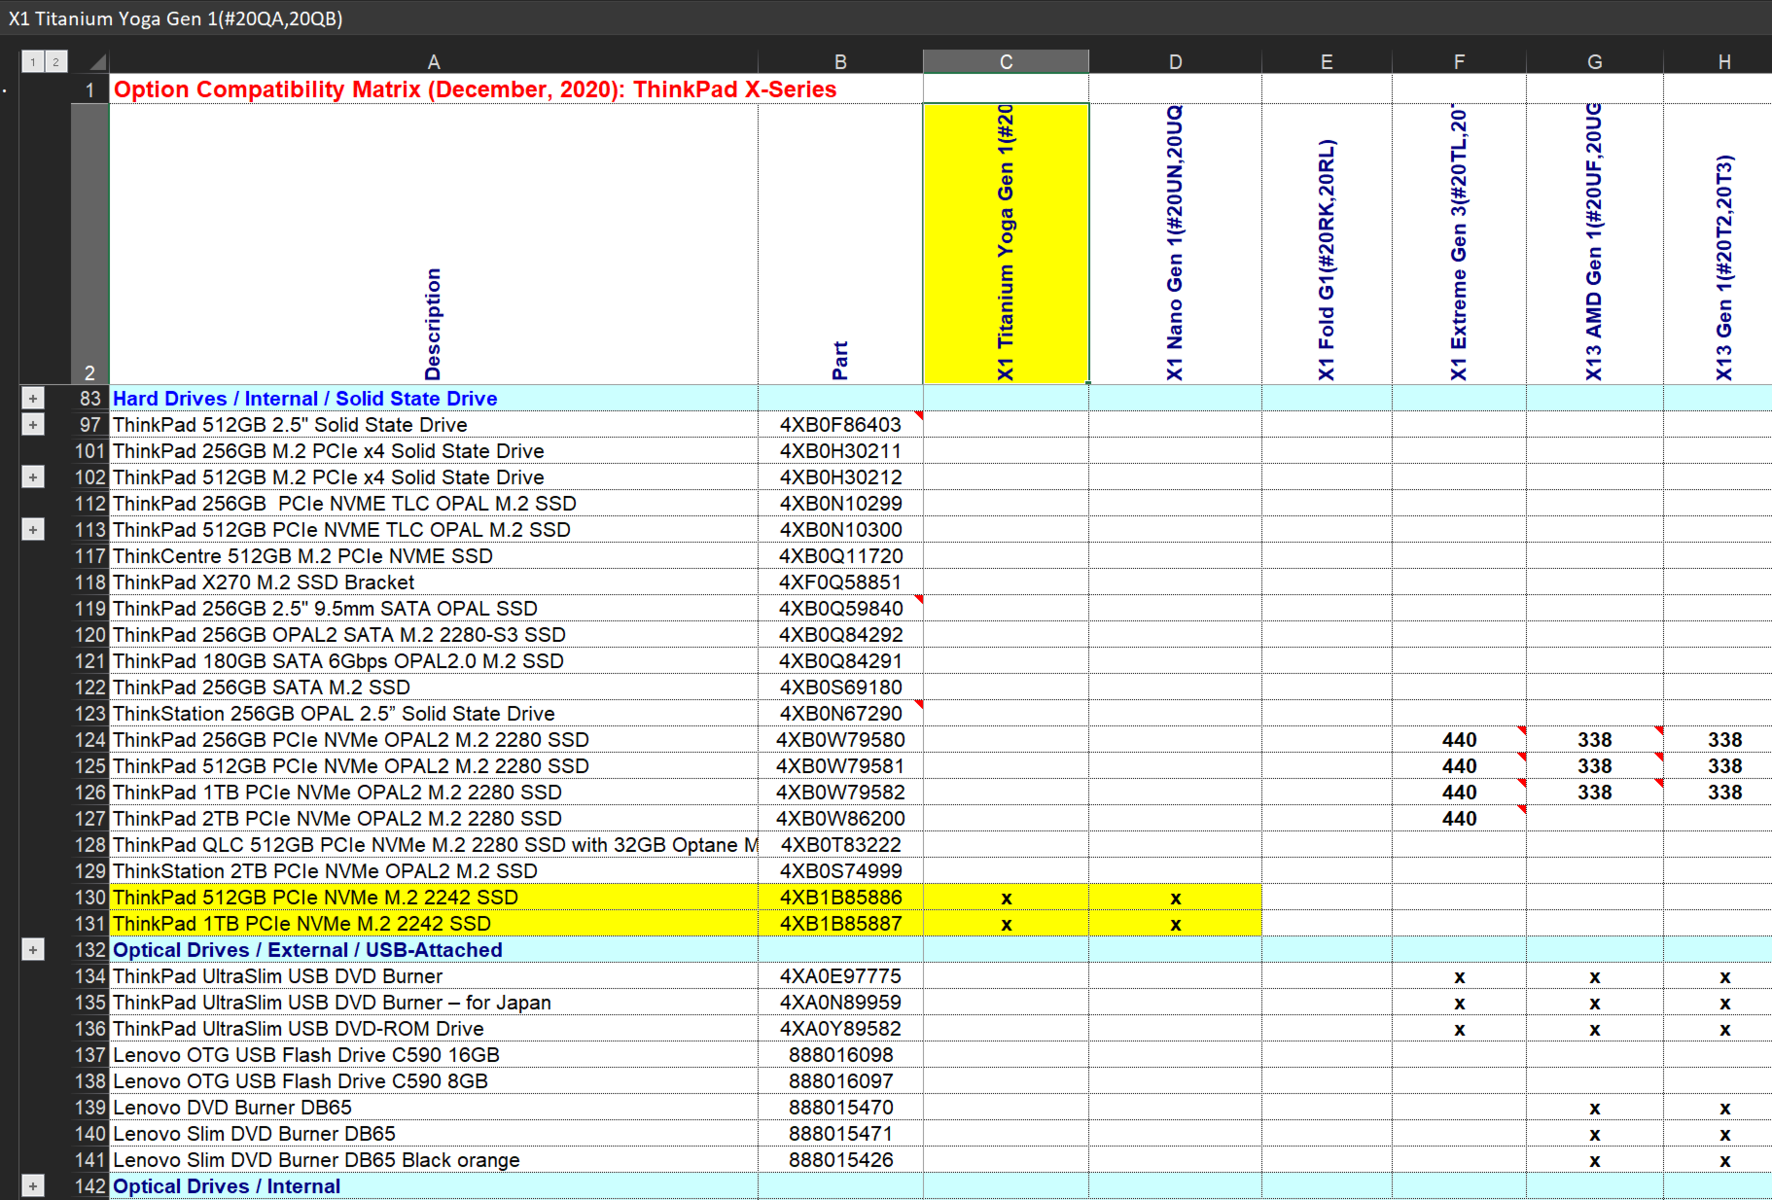Expand the group at row 83

33,399
